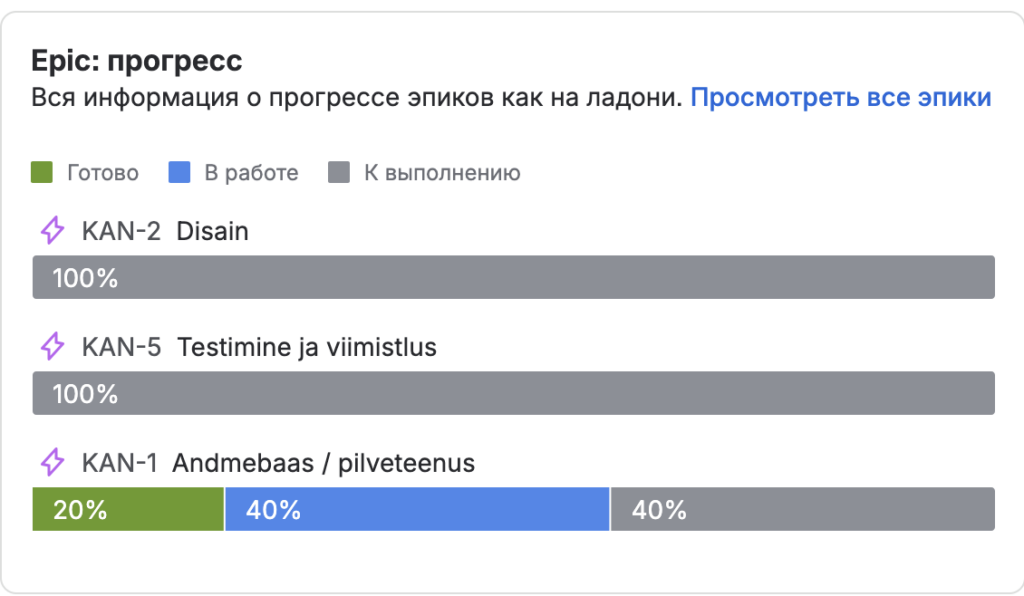Click the blue В работе legend swatch
This screenshot has width=1024, height=596.
point(180,173)
